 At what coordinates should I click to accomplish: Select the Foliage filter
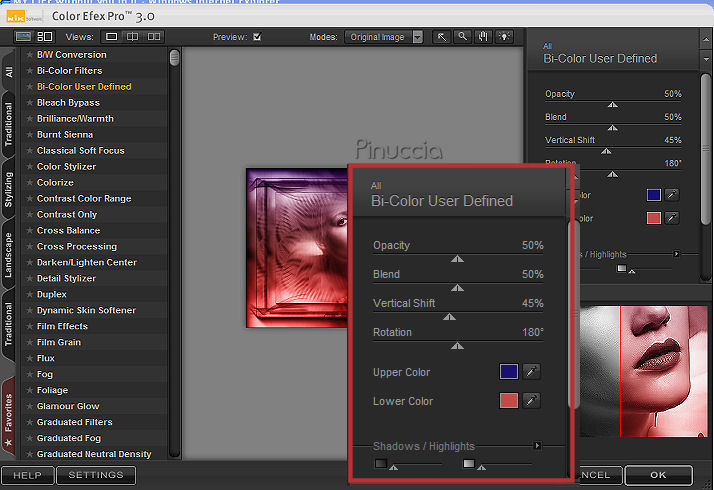pyautogui.click(x=52, y=390)
